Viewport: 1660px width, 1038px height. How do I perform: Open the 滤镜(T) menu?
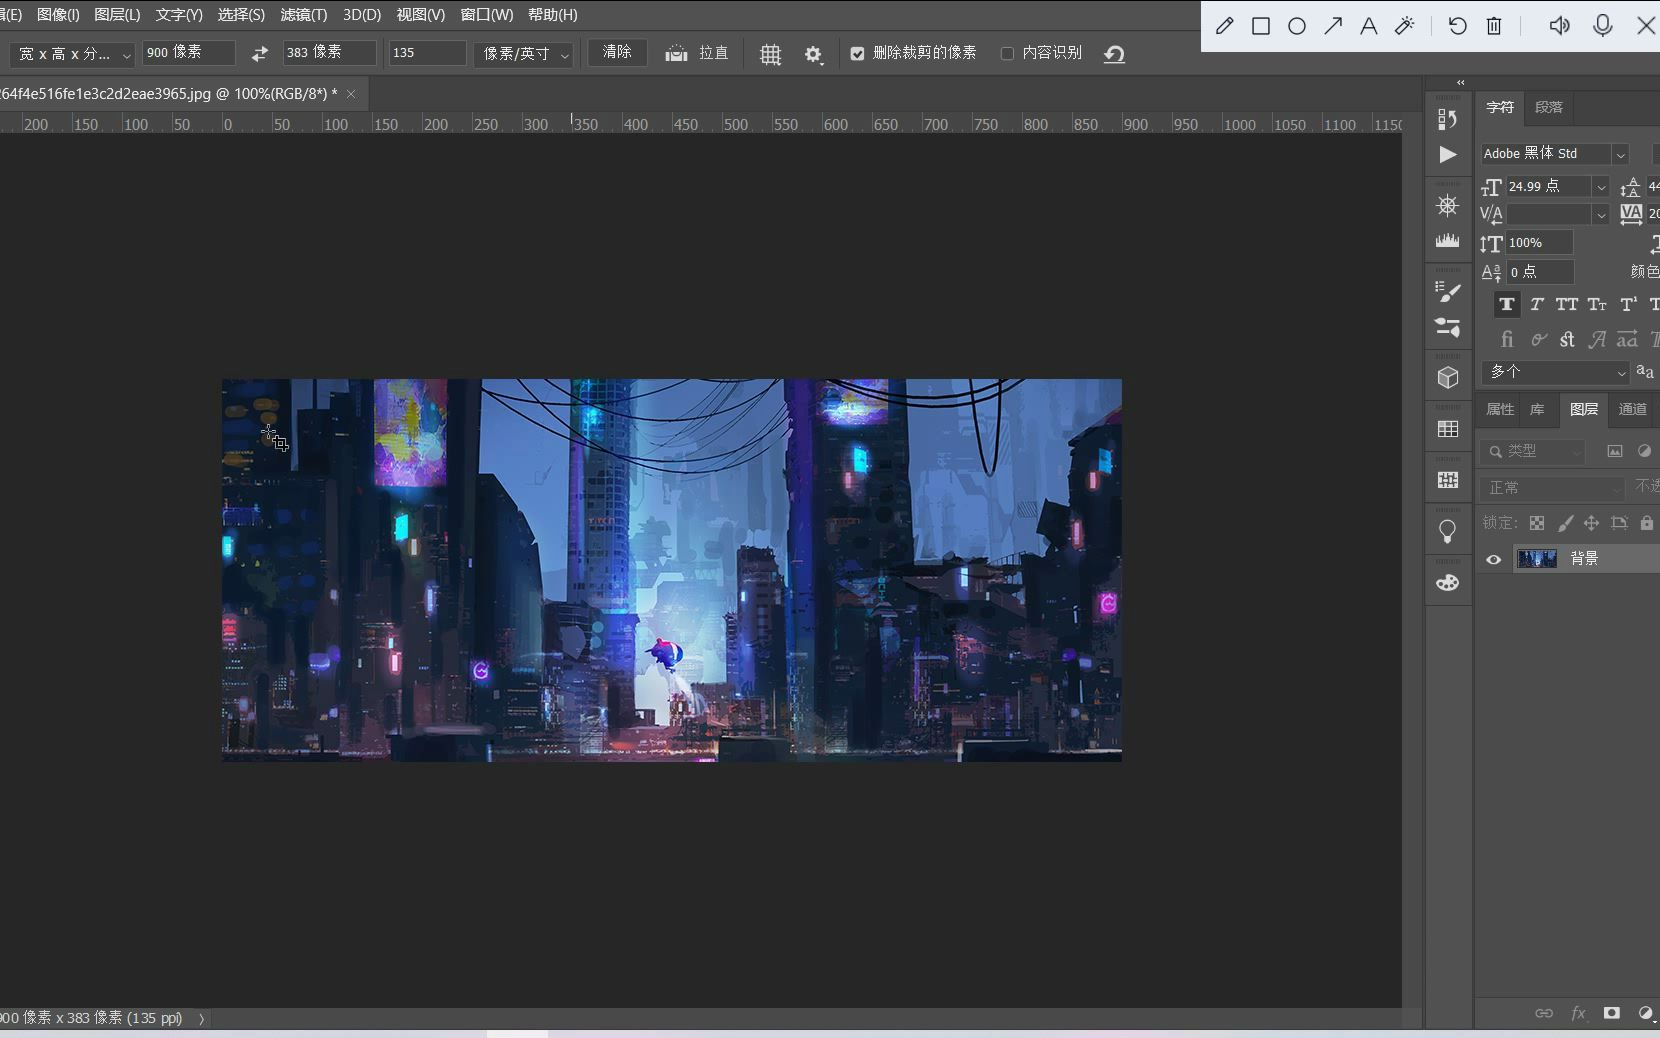pyautogui.click(x=303, y=15)
